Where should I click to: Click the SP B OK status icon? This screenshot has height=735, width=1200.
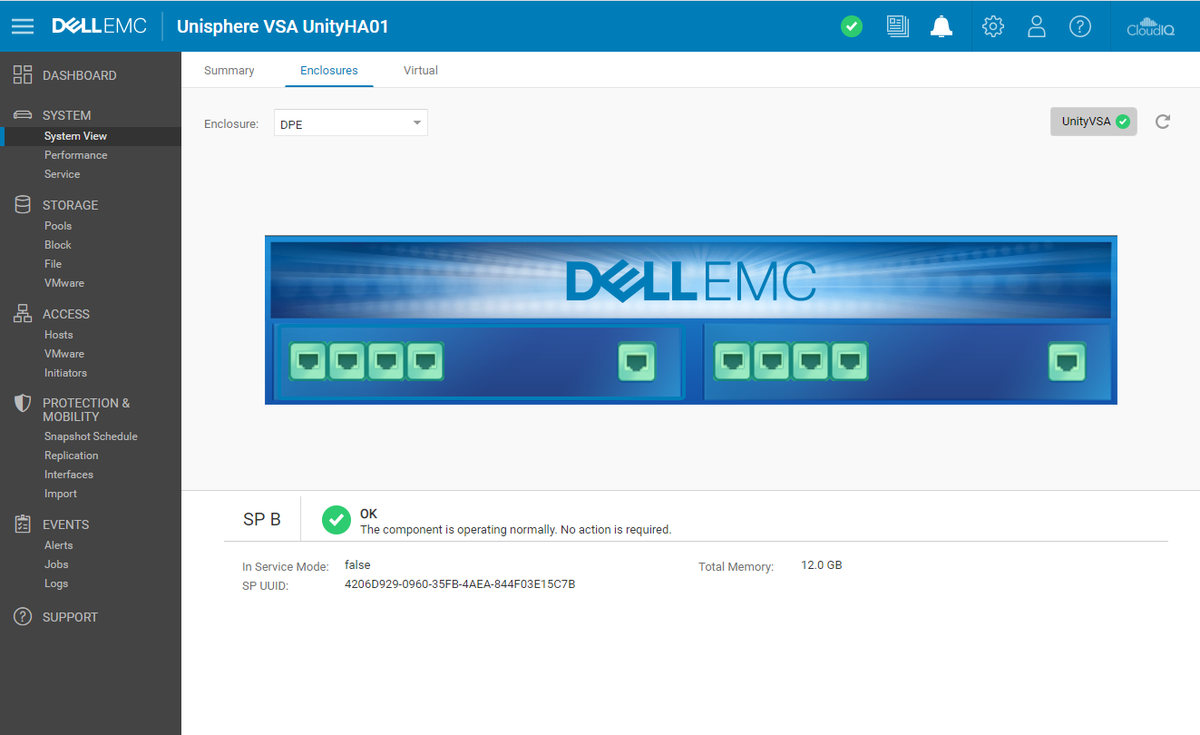click(x=336, y=519)
